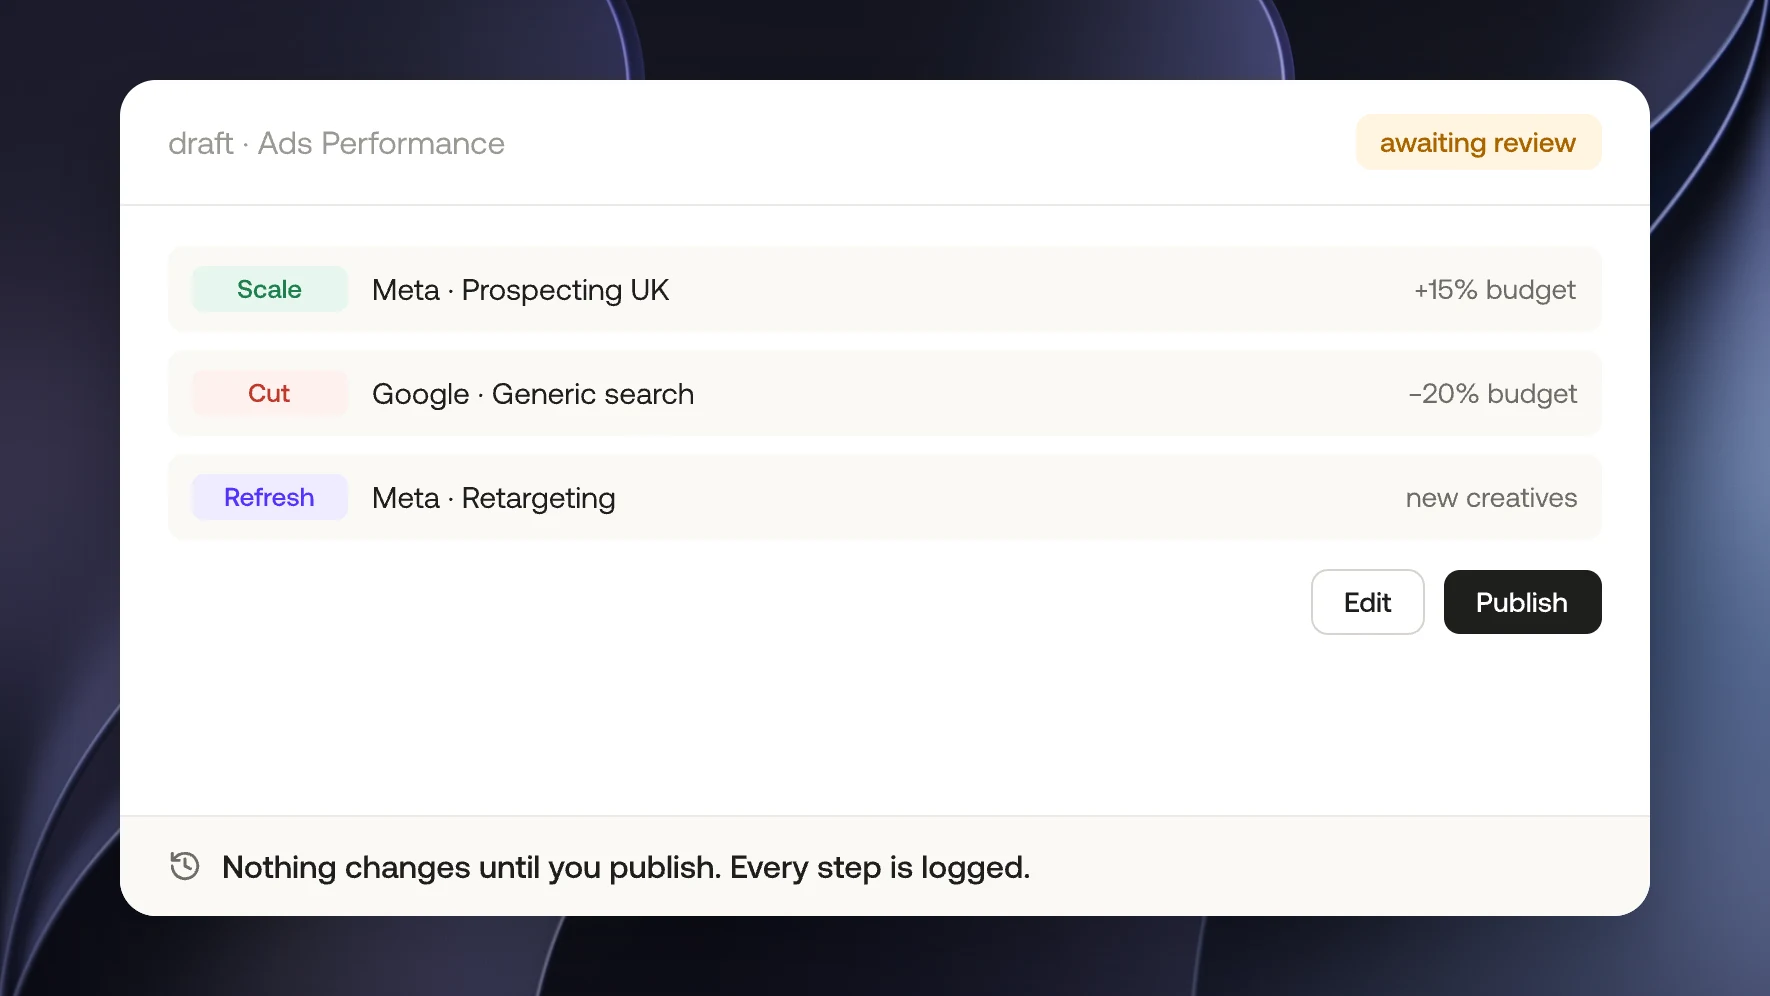Image resolution: width=1770 pixels, height=996 pixels.
Task: Click the 'draft · Ads Performance' title
Action: pos(336,143)
